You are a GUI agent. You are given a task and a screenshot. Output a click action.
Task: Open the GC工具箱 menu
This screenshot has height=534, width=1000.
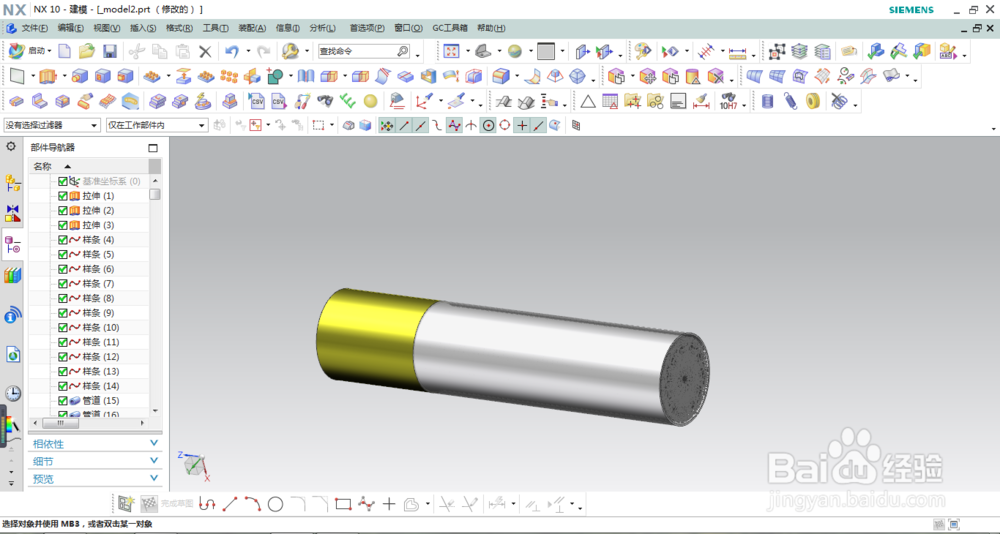450,28
